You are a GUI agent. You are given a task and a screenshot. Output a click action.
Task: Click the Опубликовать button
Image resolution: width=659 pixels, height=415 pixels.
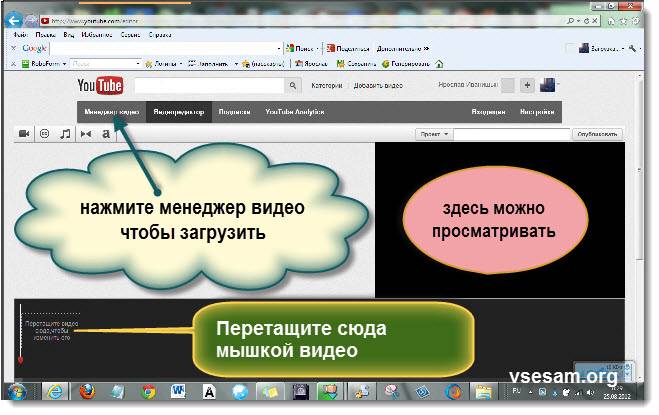click(x=597, y=133)
